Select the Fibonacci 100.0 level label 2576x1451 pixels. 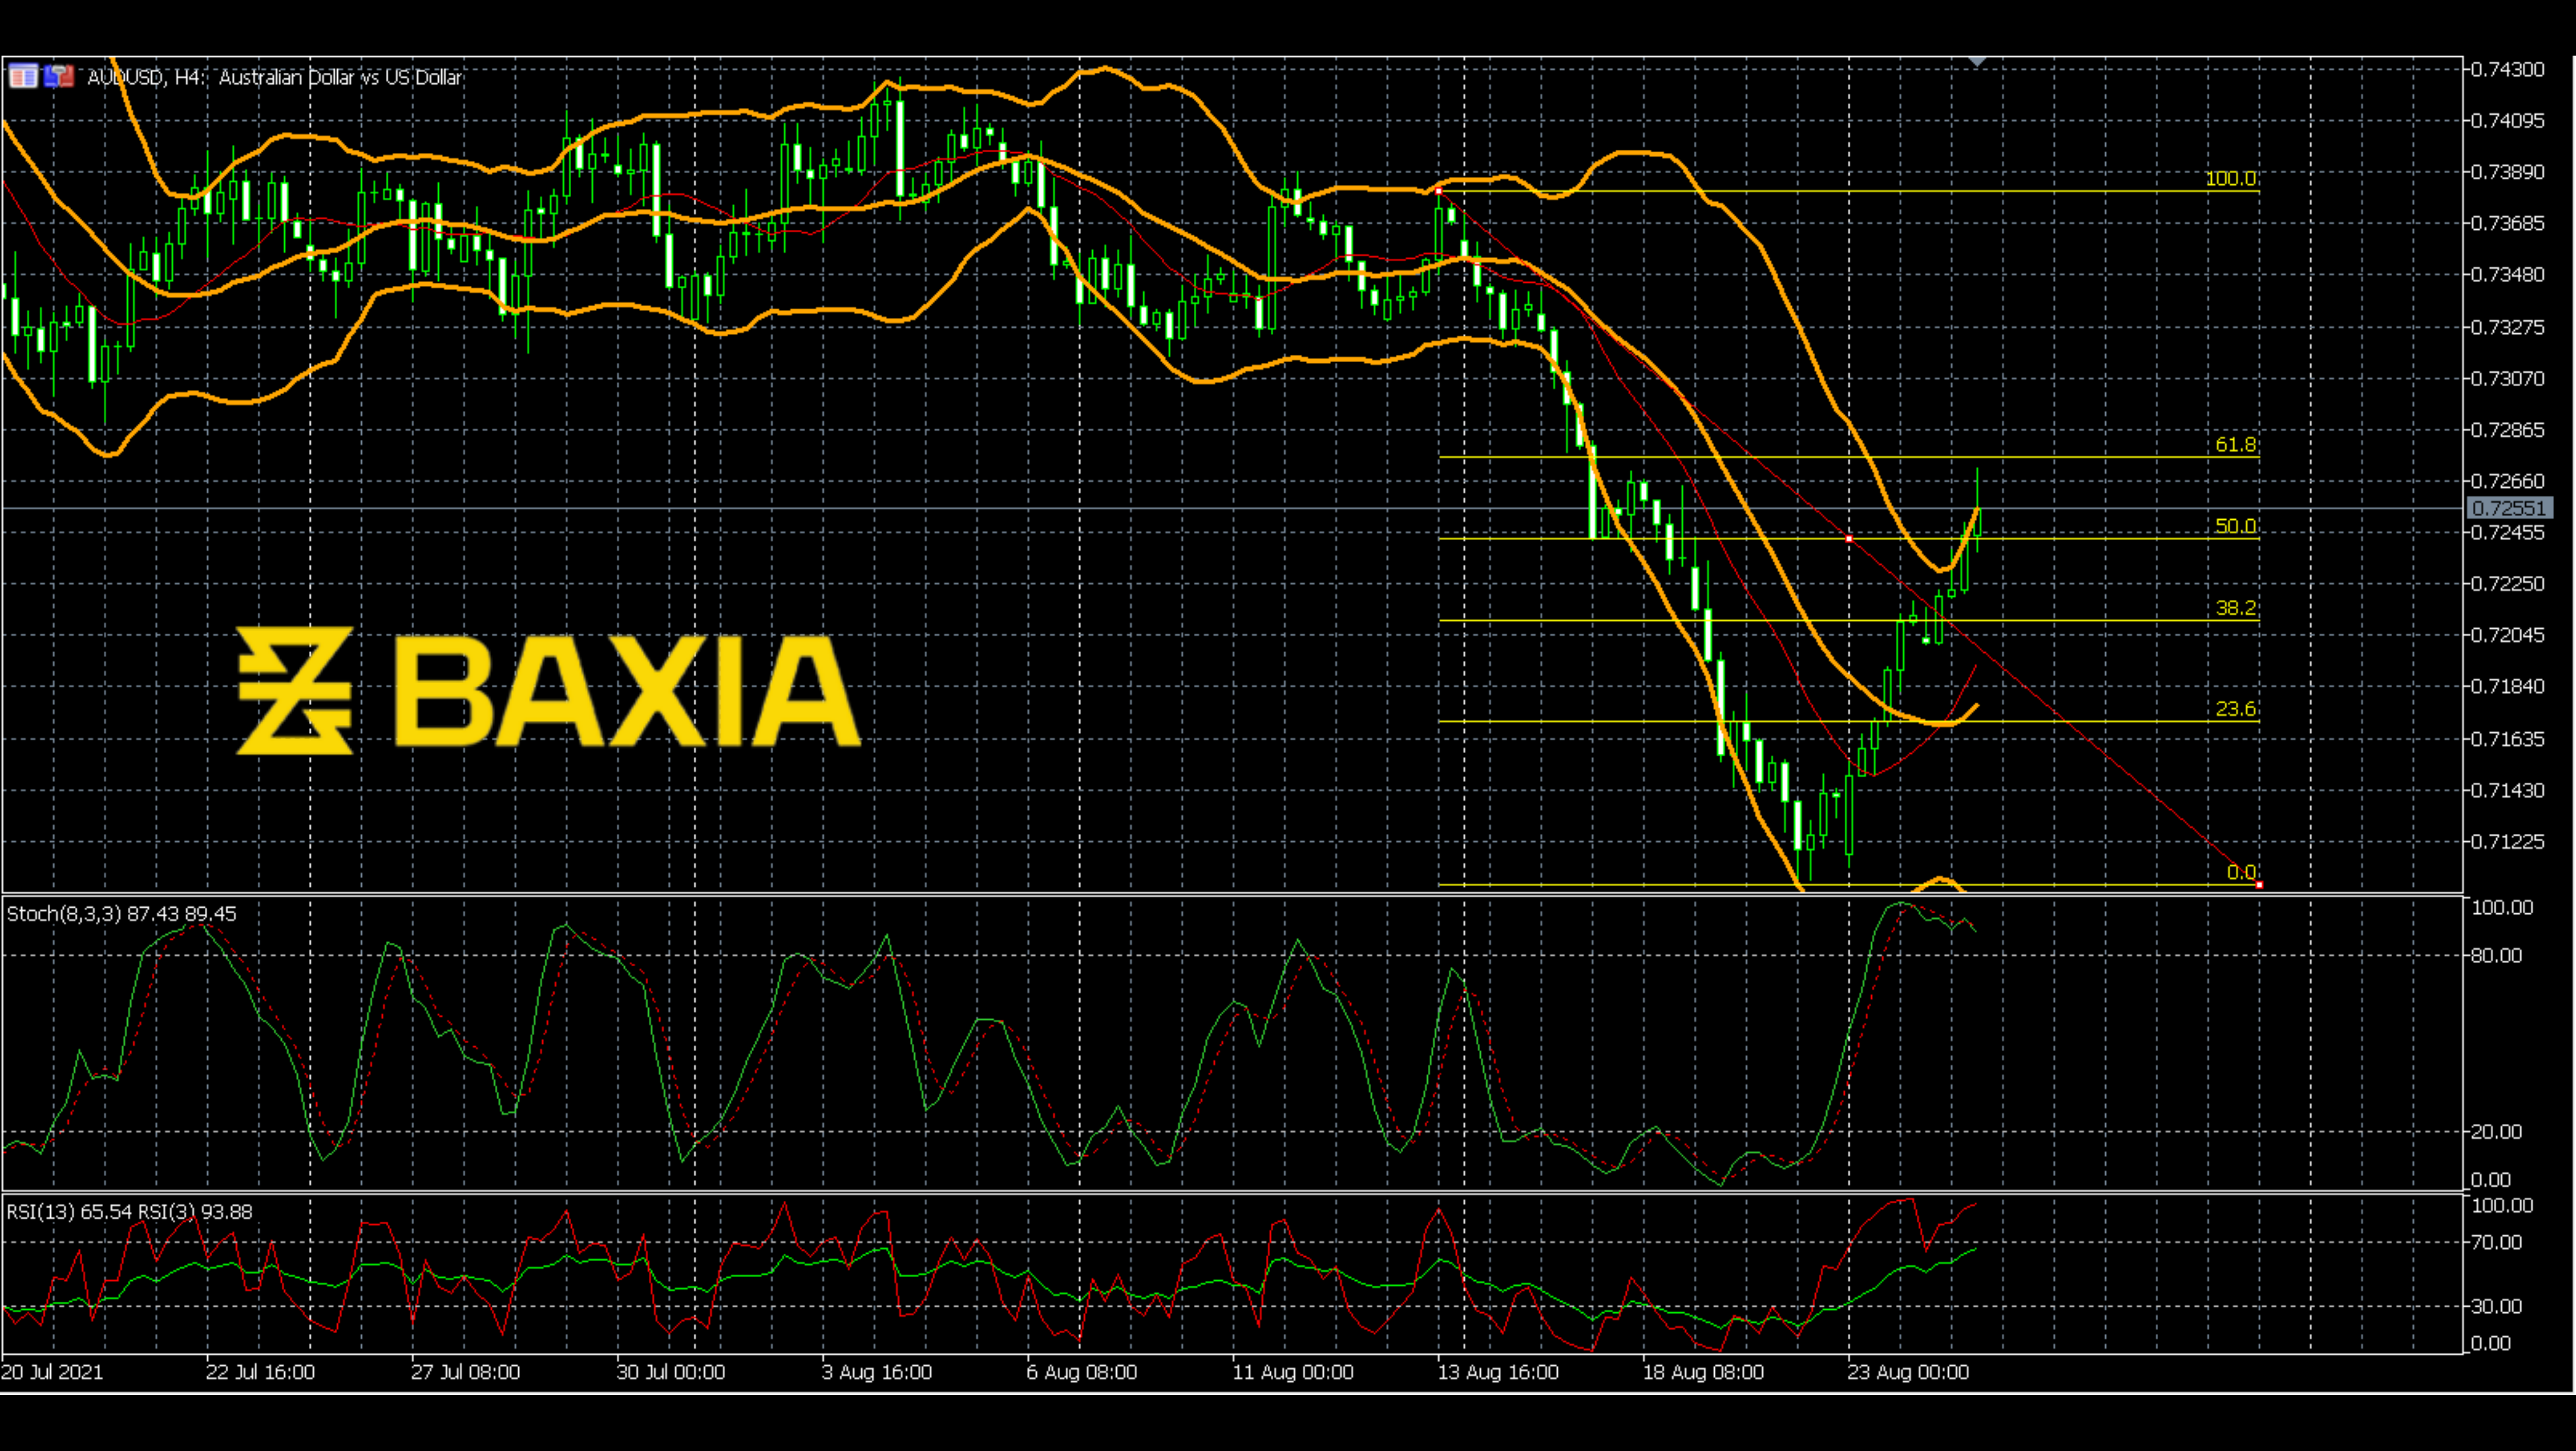click(2231, 178)
